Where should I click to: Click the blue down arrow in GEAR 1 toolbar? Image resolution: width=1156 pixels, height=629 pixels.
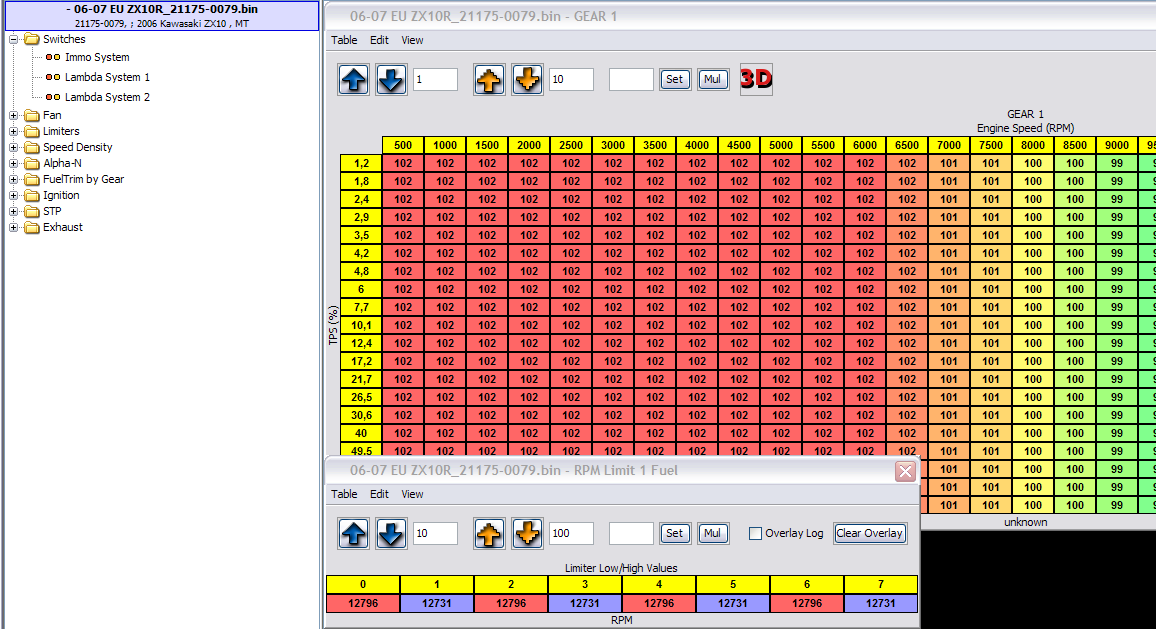pyautogui.click(x=391, y=80)
